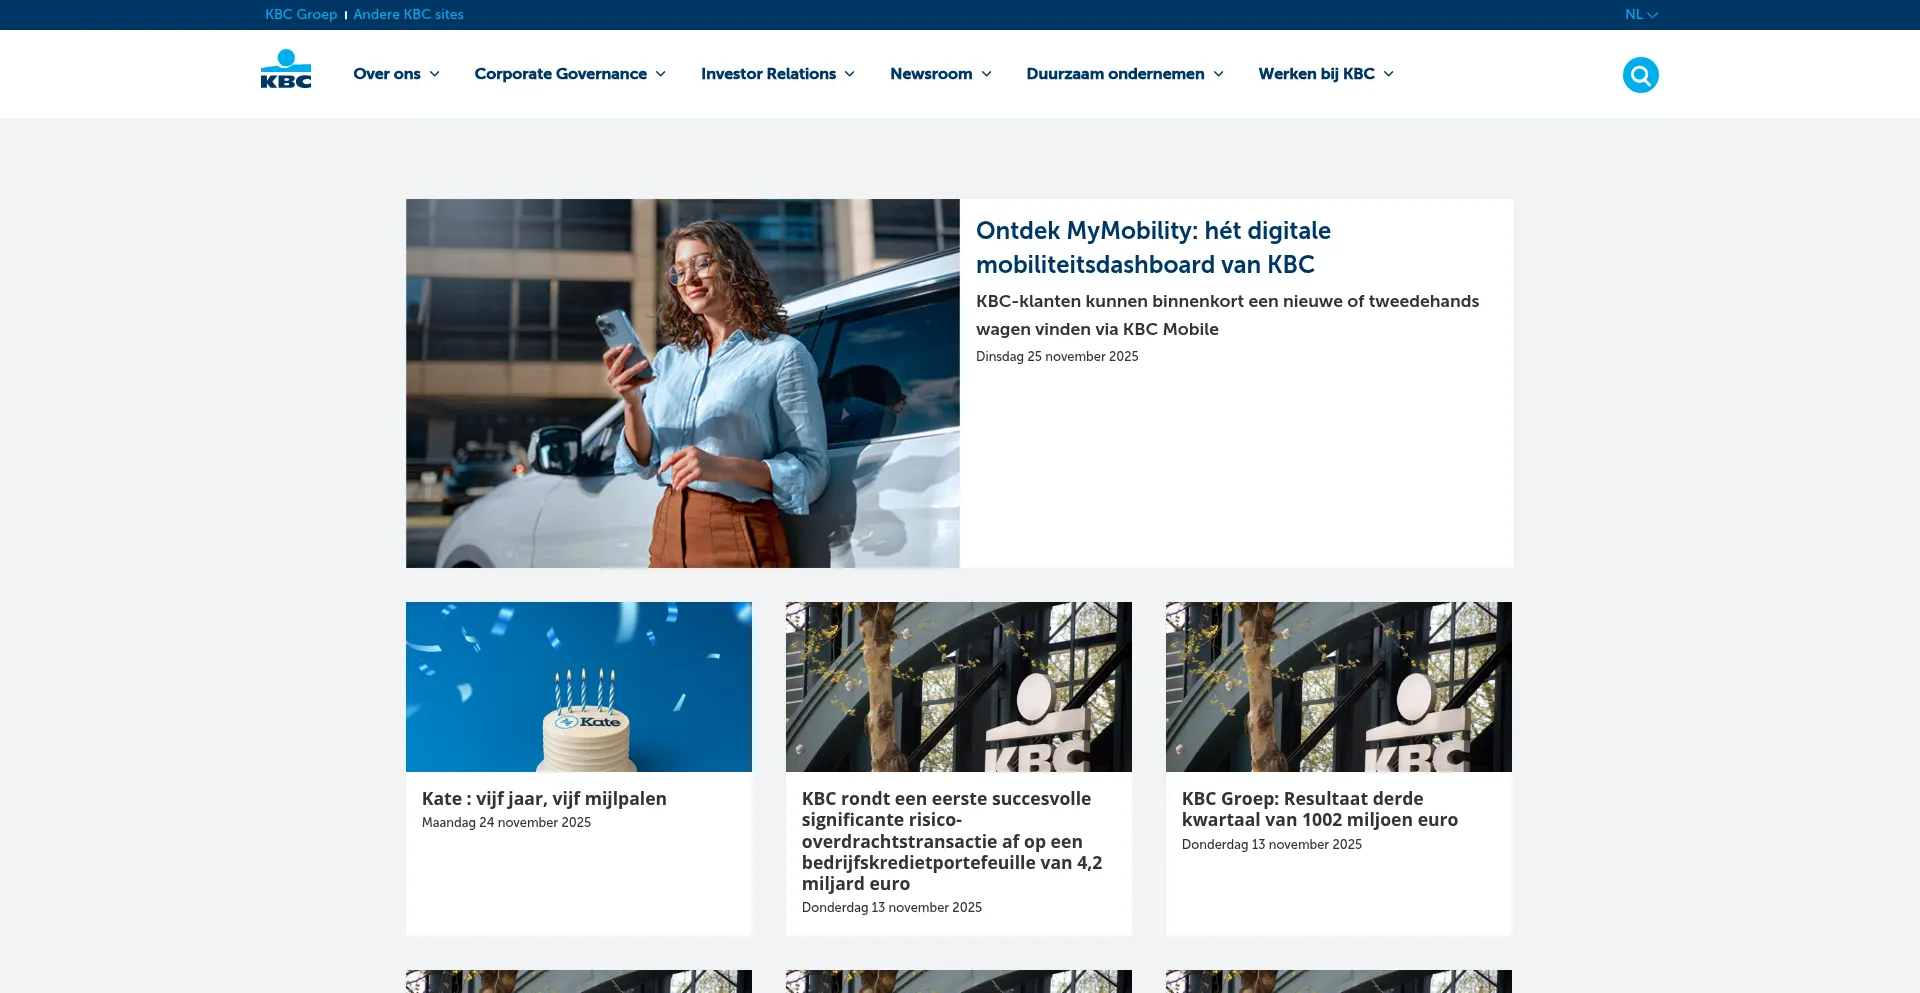Open the Investor Relations dropdown
Screen dimensions: 1920x993
pos(777,74)
